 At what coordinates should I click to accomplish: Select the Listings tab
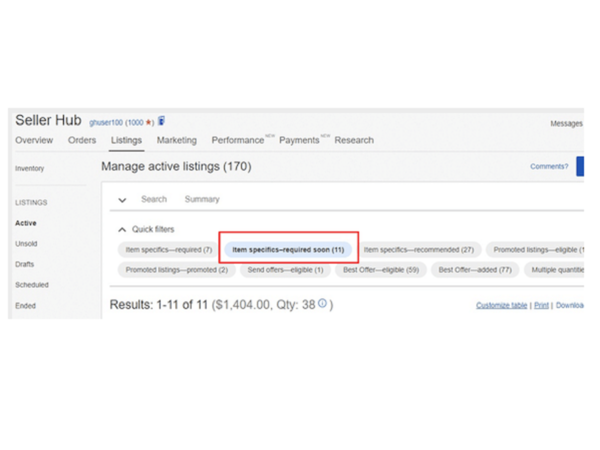(126, 140)
